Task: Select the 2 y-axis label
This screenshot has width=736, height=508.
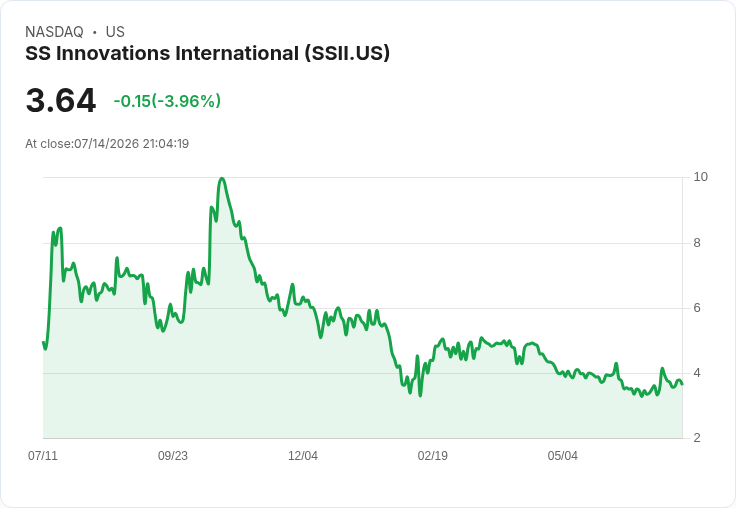Action: coord(697,438)
